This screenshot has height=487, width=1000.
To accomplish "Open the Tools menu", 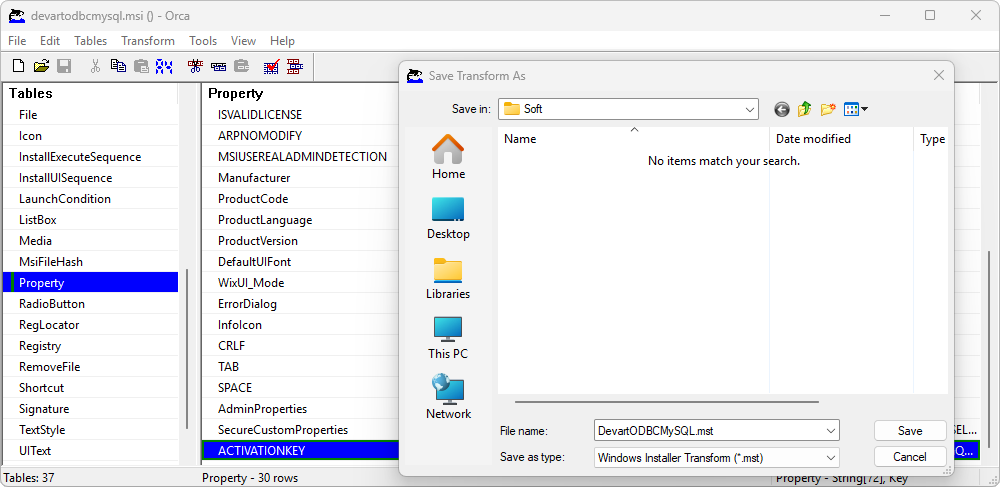I will 203,41.
